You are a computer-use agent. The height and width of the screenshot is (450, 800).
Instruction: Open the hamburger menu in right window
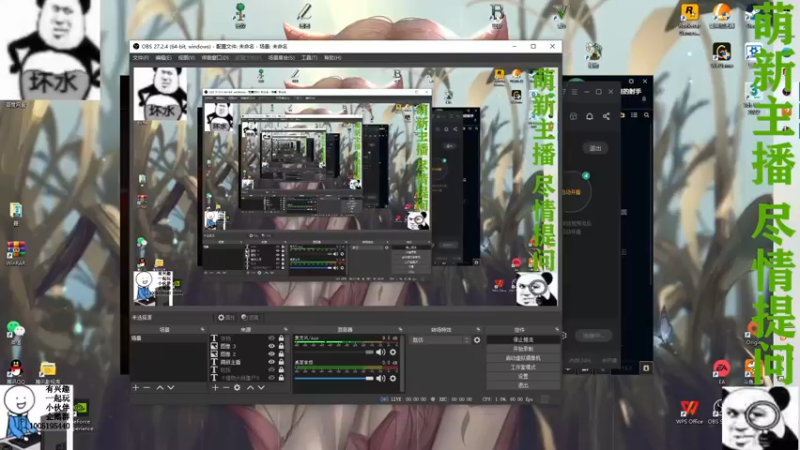574,92
